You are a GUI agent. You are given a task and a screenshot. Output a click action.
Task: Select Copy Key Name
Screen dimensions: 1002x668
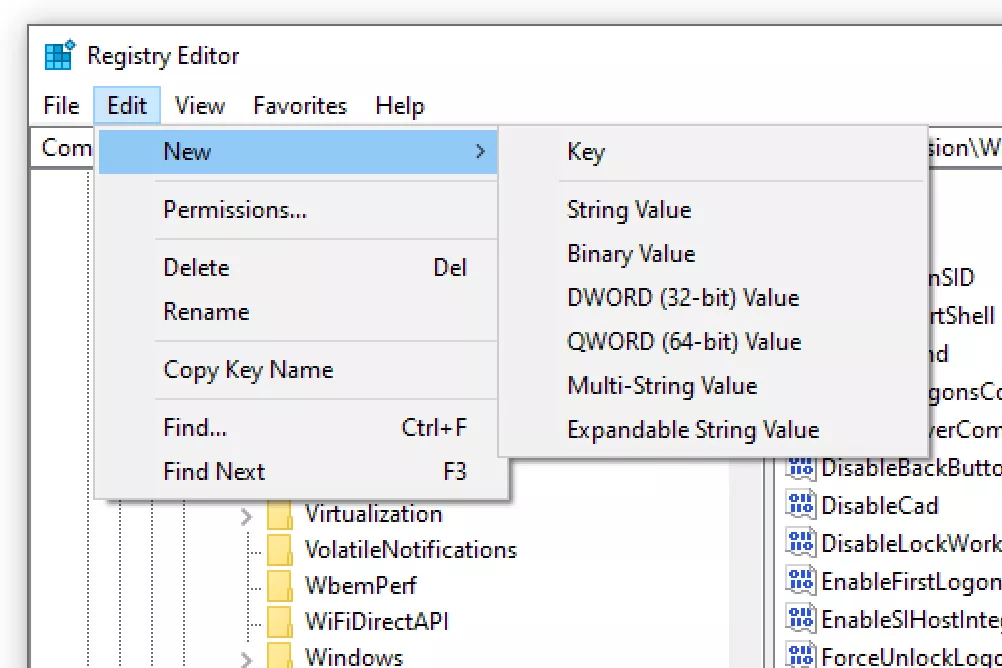point(298,369)
